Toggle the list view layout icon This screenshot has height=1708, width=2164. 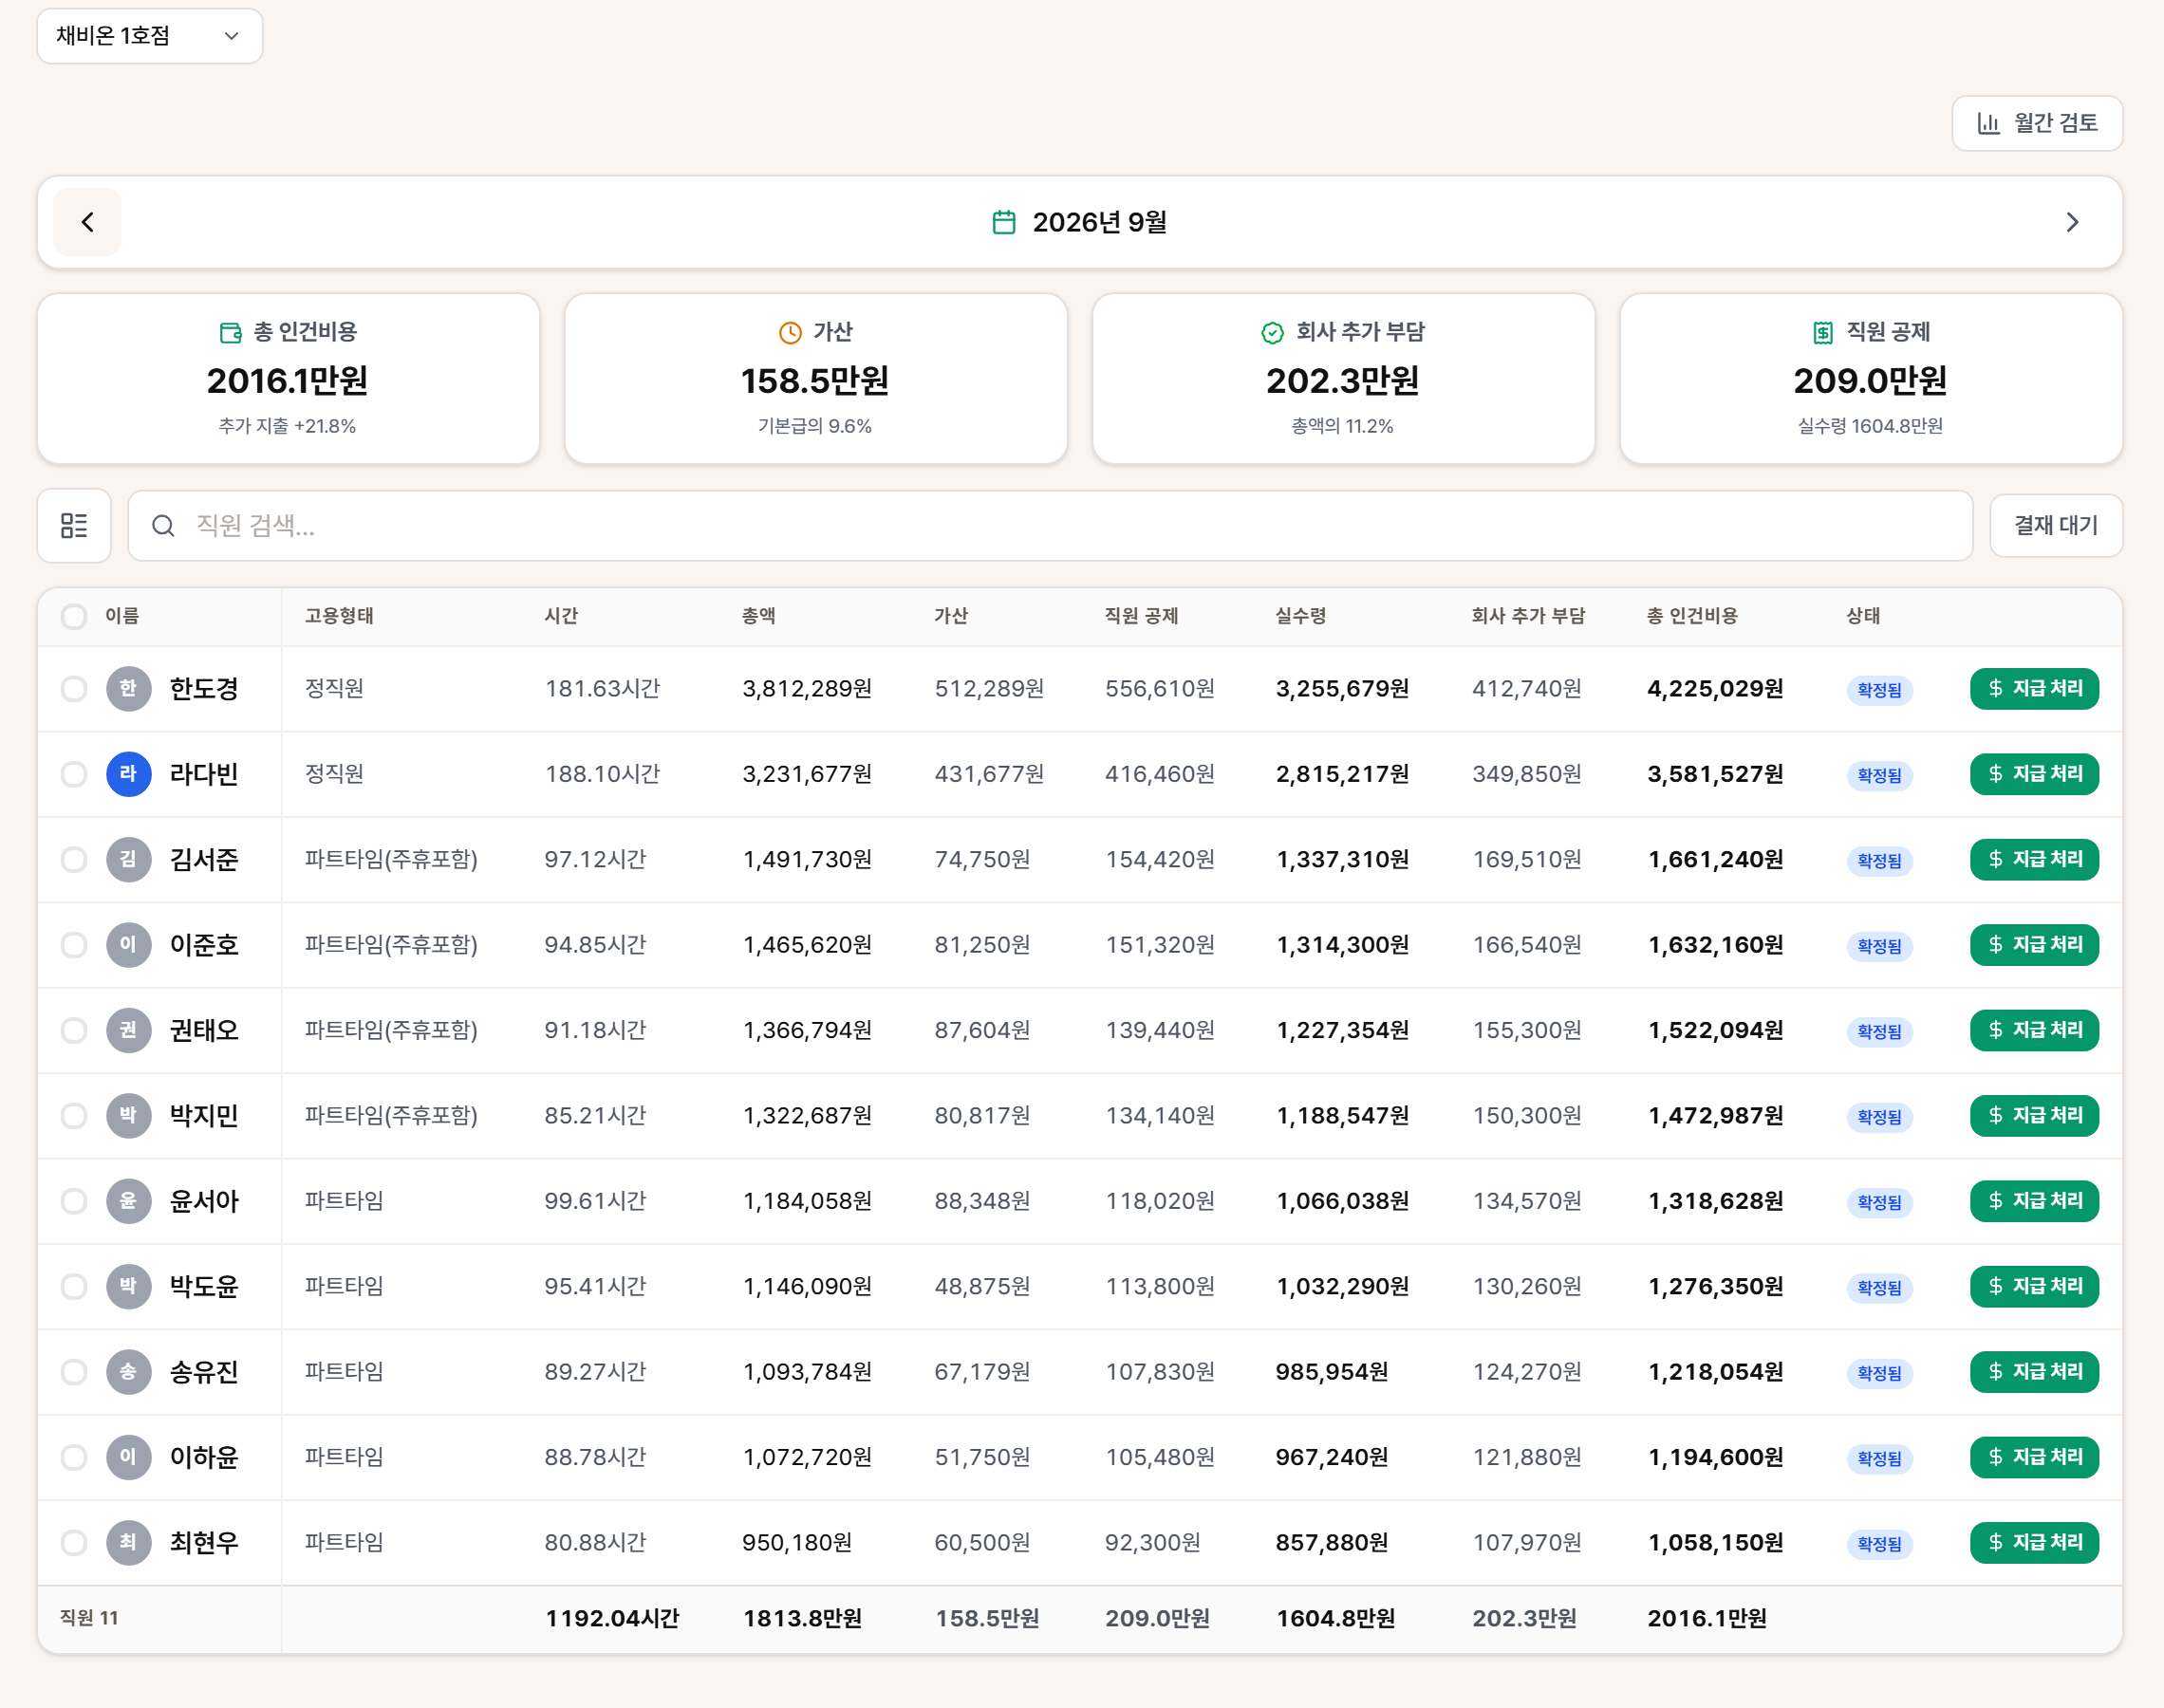pos(74,526)
